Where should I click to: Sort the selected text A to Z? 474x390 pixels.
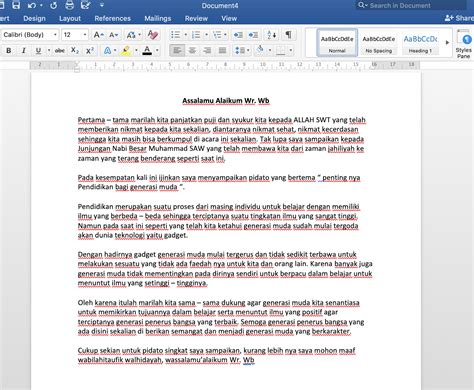(272, 35)
